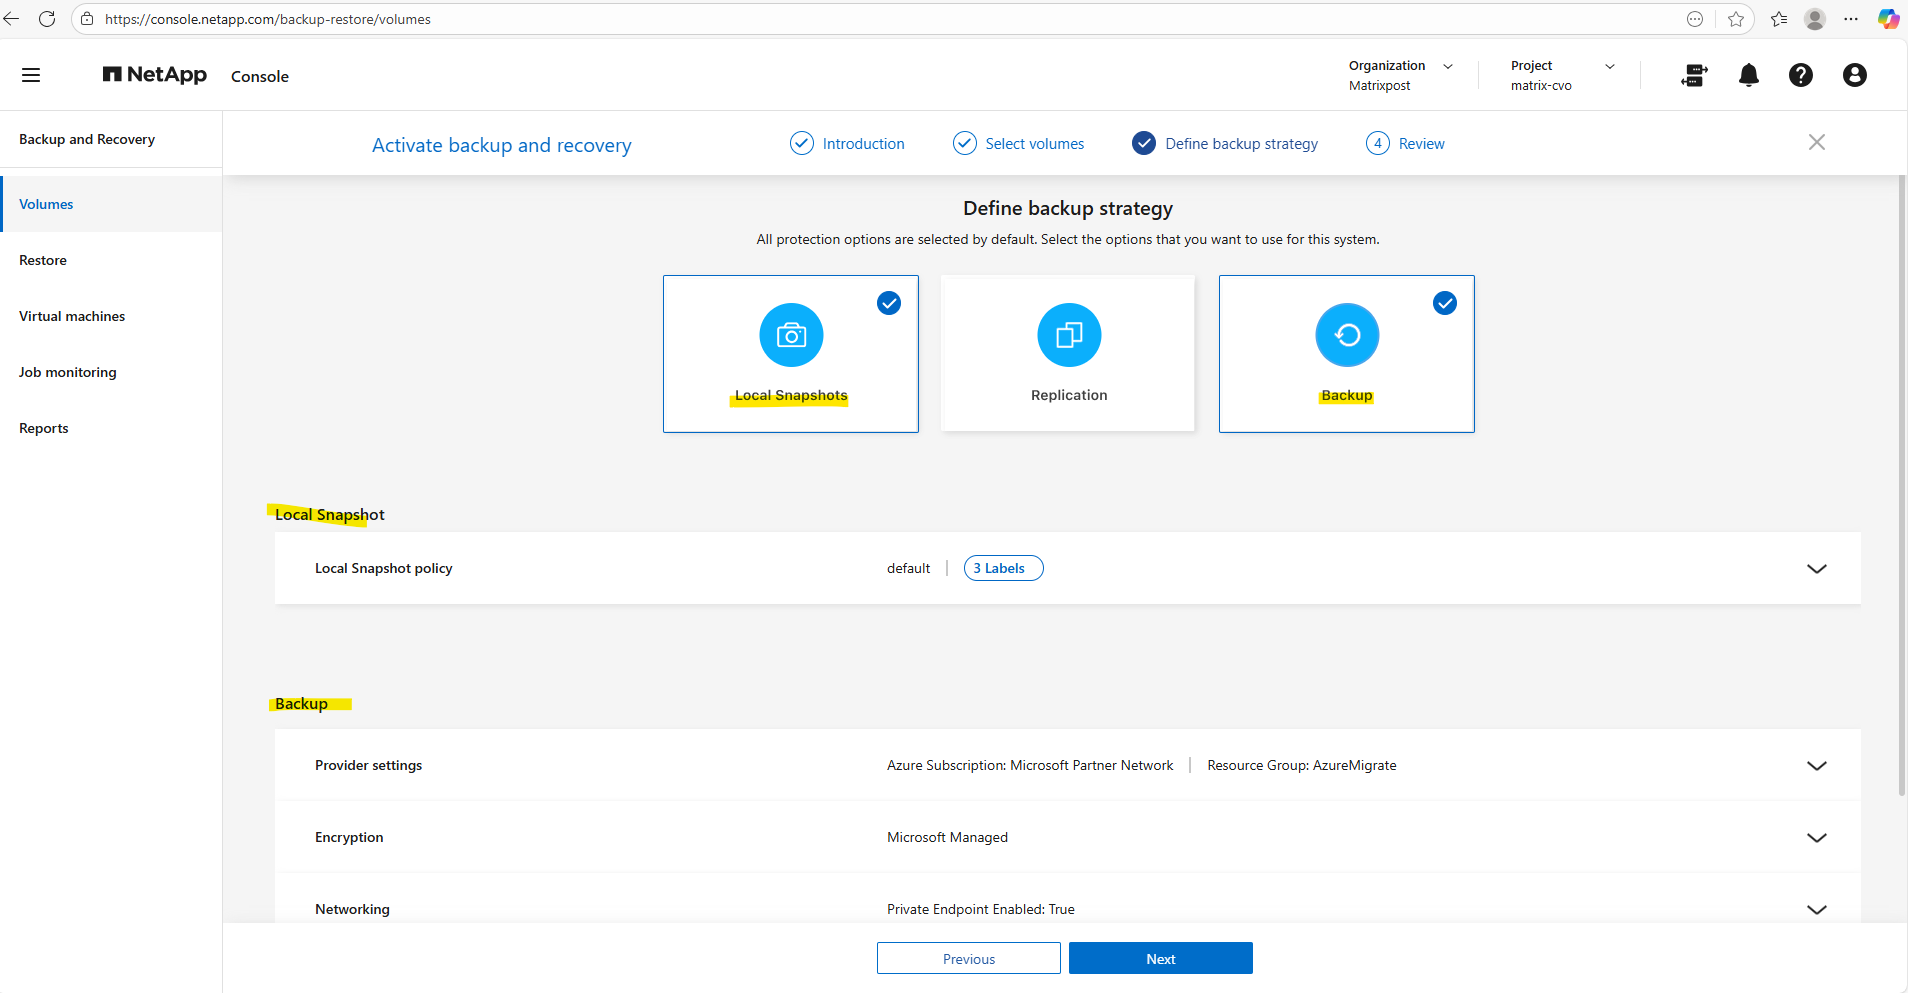Click the Local Snapshots camera icon
Image resolution: width=1908 pixels, height=993 pixels.
pos(791,335)
